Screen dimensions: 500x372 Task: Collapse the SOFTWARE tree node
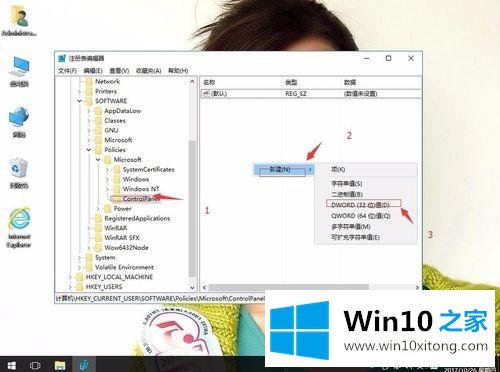click(79, 101)
